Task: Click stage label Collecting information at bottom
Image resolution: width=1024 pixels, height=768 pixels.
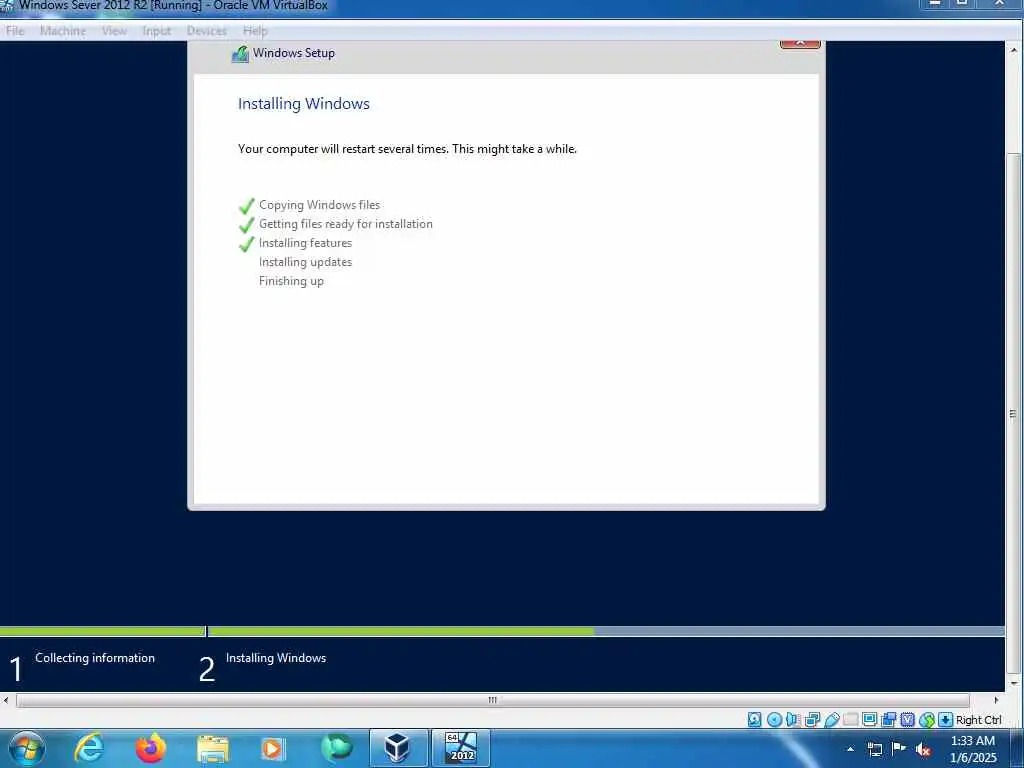Action: pos(95,658)
